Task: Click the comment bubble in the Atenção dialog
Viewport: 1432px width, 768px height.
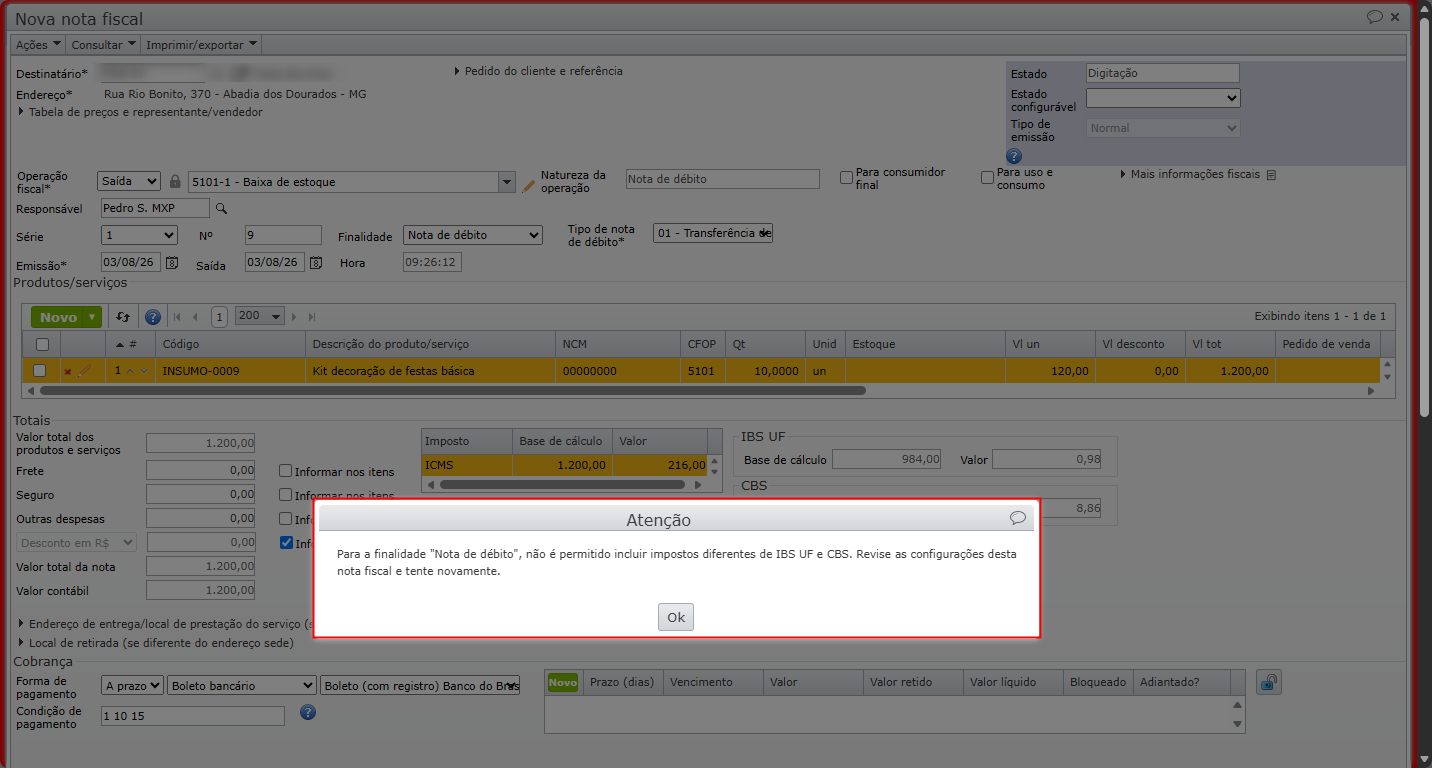Action: click(1018, 518)
